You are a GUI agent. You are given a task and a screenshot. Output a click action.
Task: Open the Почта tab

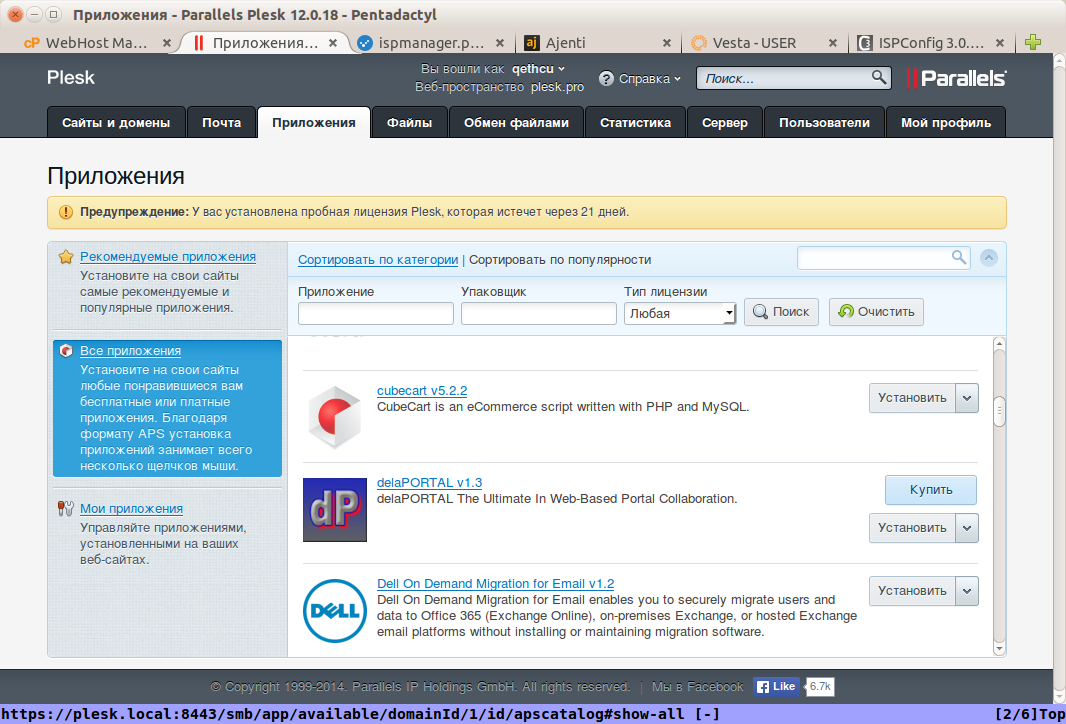tap(222, 122)
